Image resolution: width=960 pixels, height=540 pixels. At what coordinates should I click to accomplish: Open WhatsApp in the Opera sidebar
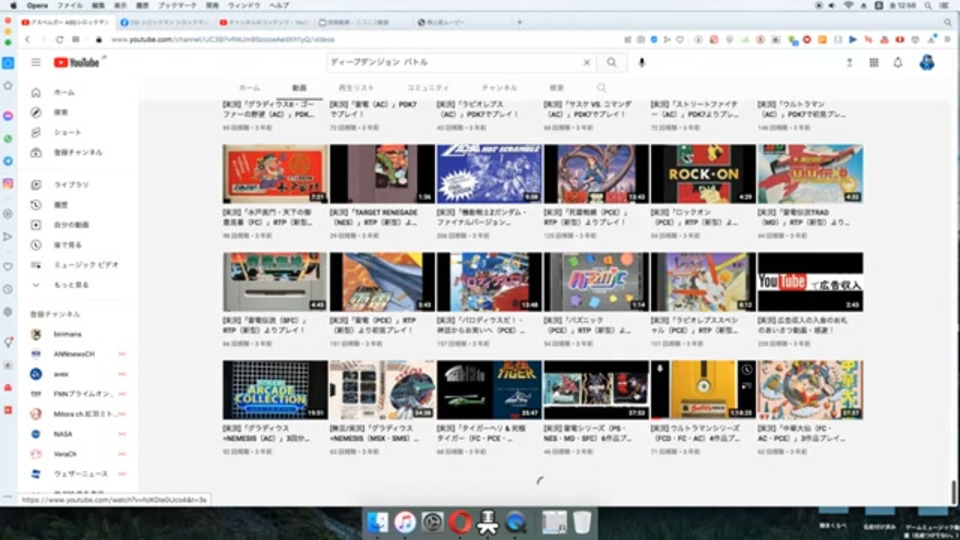click(8, 139)
